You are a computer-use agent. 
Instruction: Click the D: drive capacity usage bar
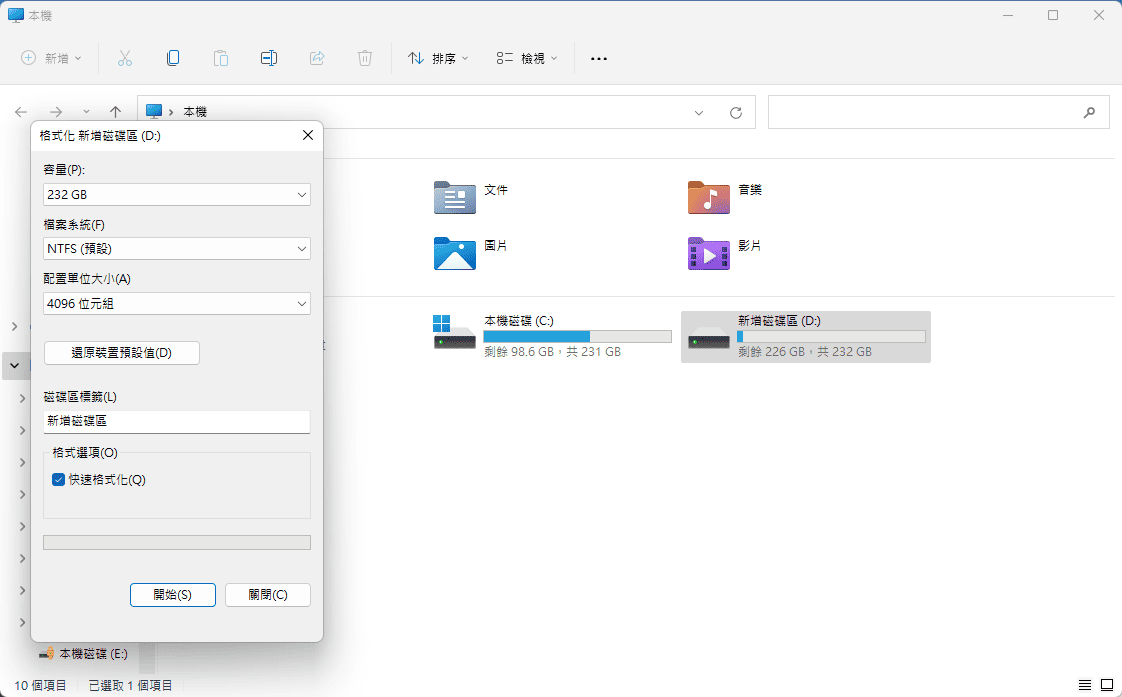click(x=831, y=337)
